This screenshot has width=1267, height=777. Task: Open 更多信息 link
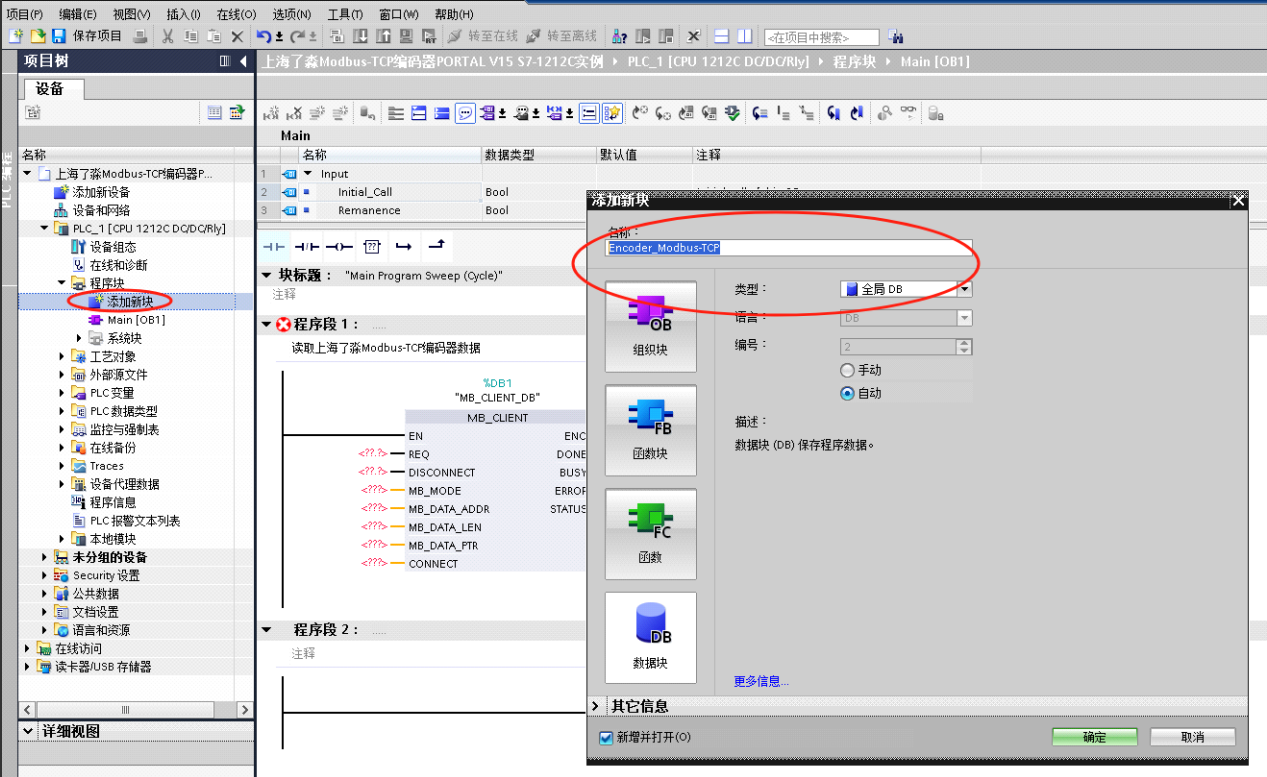click(x=762, y=681)
